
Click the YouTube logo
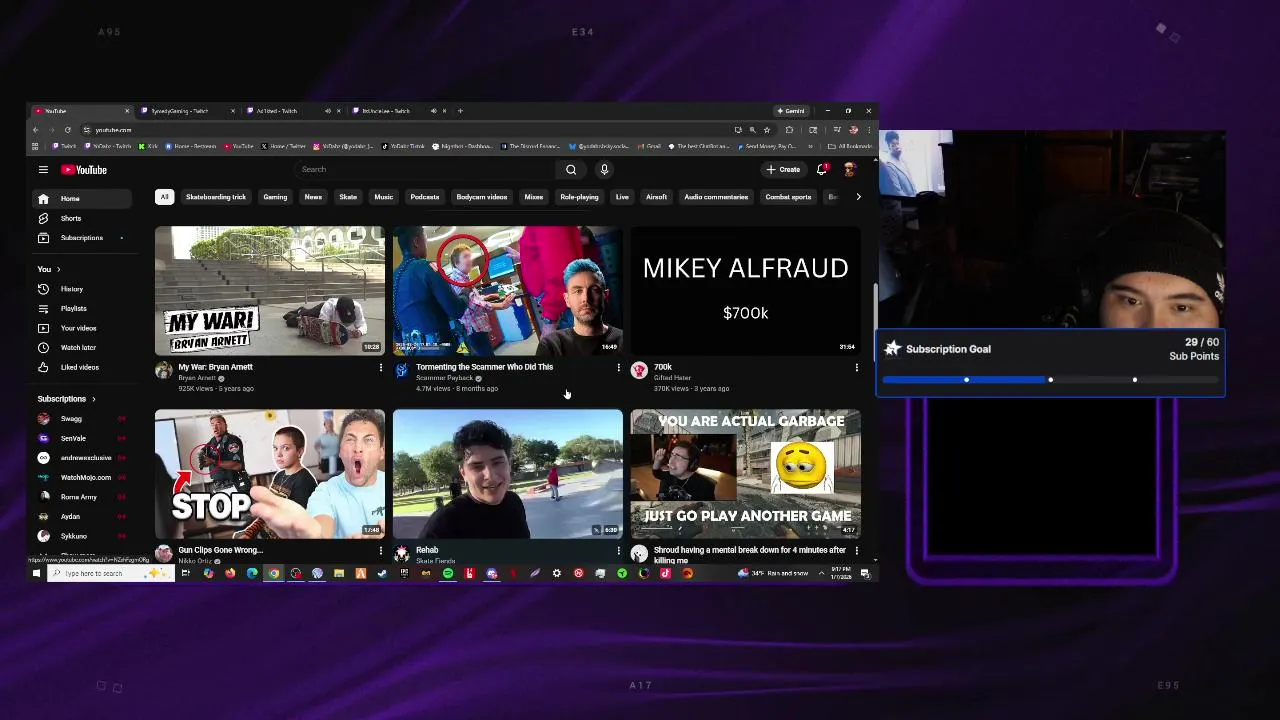(84, 170)
